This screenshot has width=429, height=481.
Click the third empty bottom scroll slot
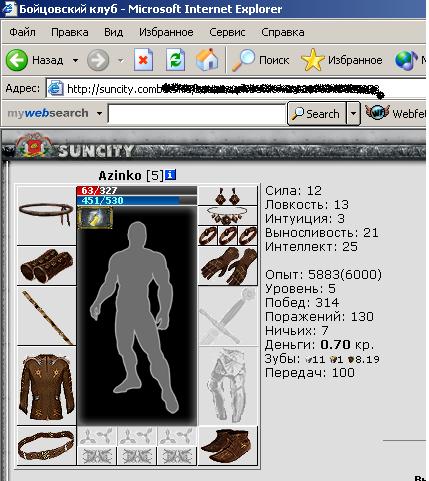click(177, 455)
